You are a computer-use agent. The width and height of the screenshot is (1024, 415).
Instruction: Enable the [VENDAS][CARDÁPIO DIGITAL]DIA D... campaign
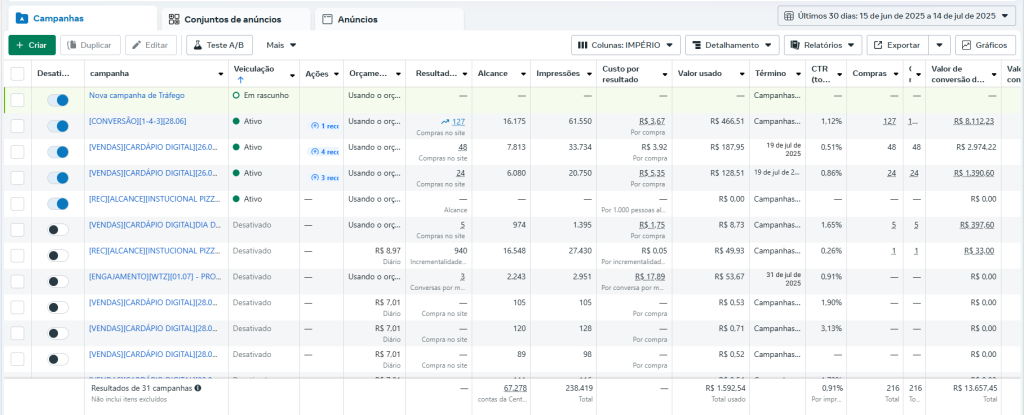(58, 229)
